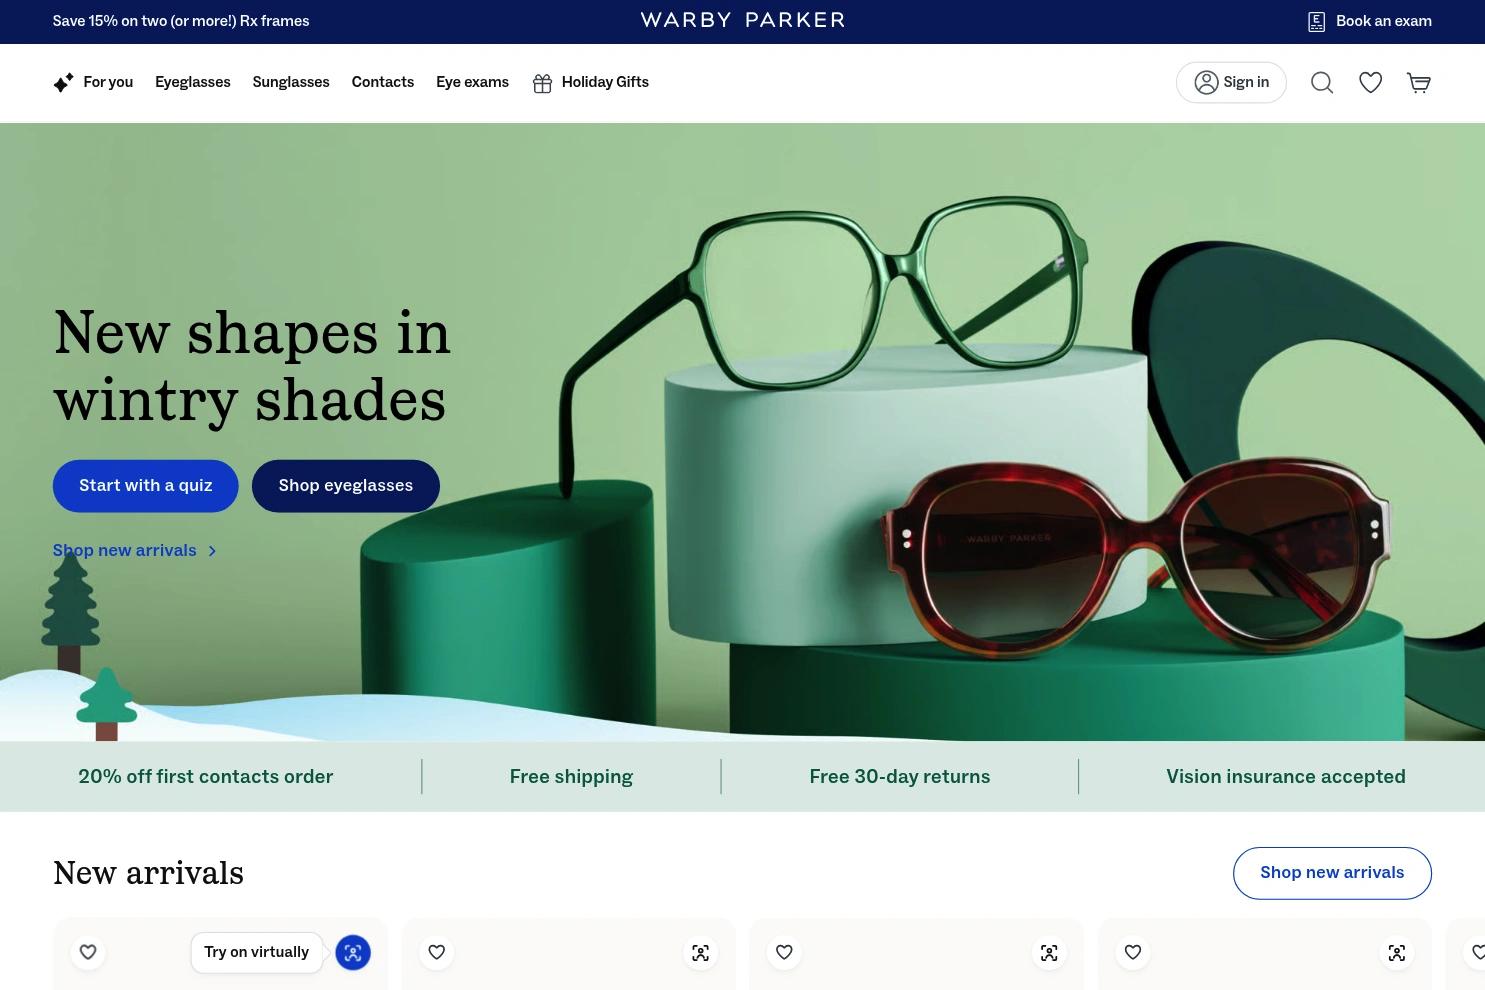
Task: Click the Book an exam link
Action: 1369,21
